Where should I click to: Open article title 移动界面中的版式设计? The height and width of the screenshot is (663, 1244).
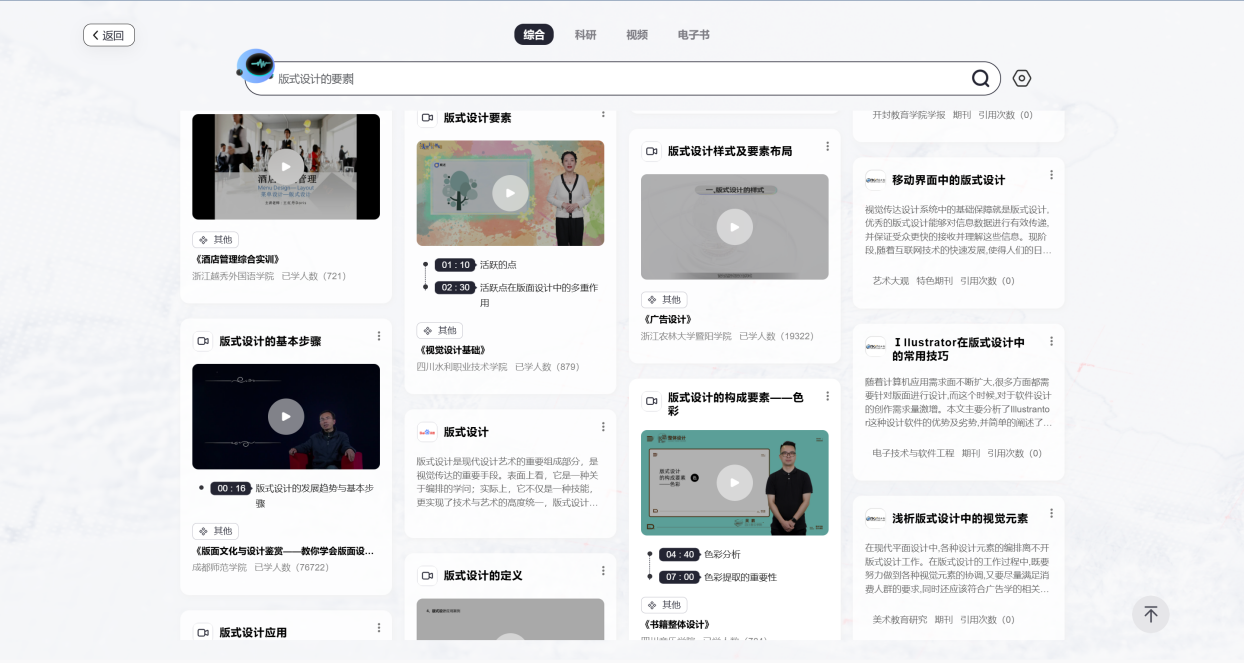948,180
